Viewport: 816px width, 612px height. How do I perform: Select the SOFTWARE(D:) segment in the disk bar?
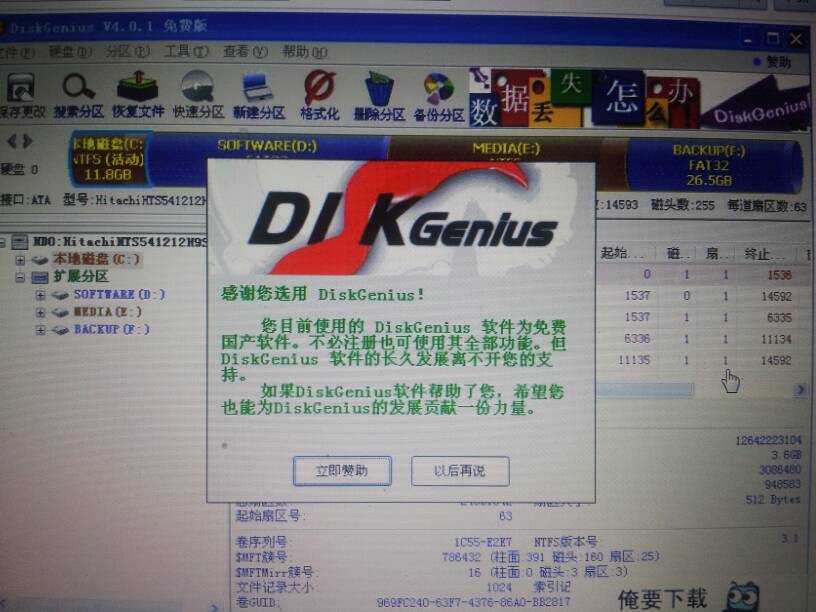267,146
